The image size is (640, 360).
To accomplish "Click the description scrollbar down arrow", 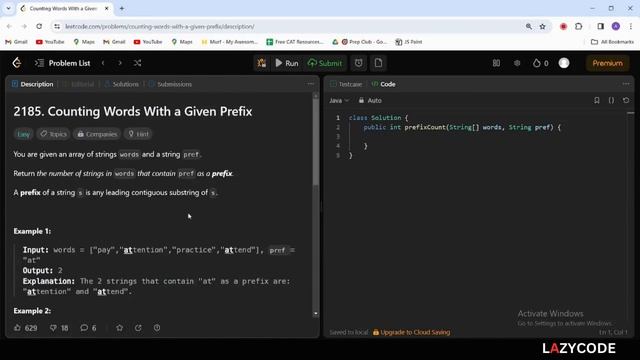I will pos(316,314).
